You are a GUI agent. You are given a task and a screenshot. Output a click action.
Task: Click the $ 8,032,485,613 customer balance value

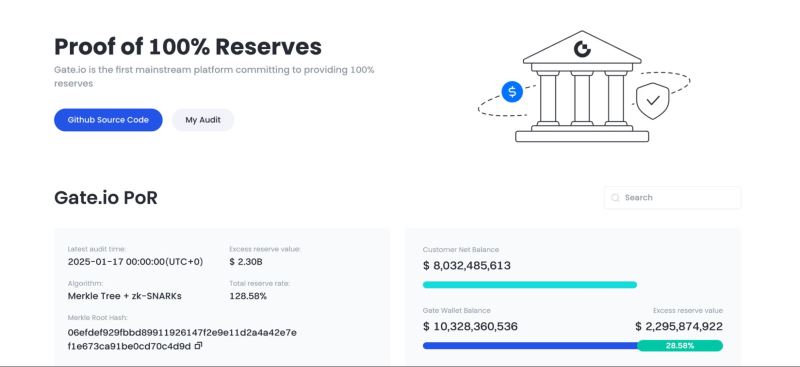tap(467, 265)
